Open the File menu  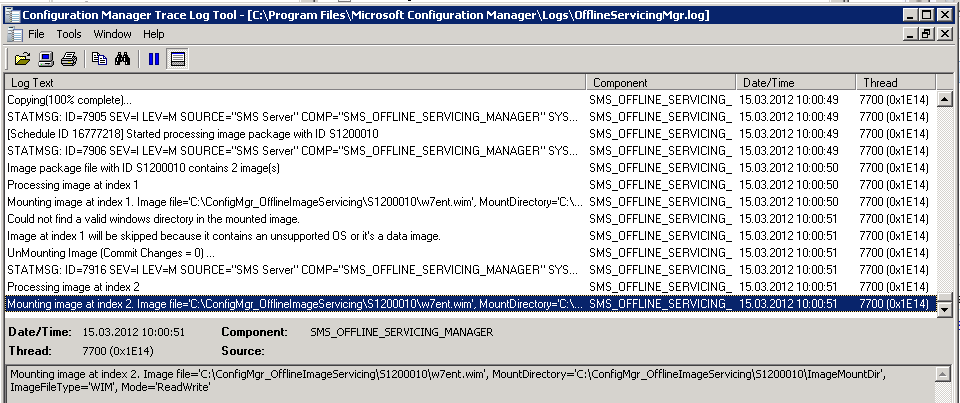(x=36, y=34)
